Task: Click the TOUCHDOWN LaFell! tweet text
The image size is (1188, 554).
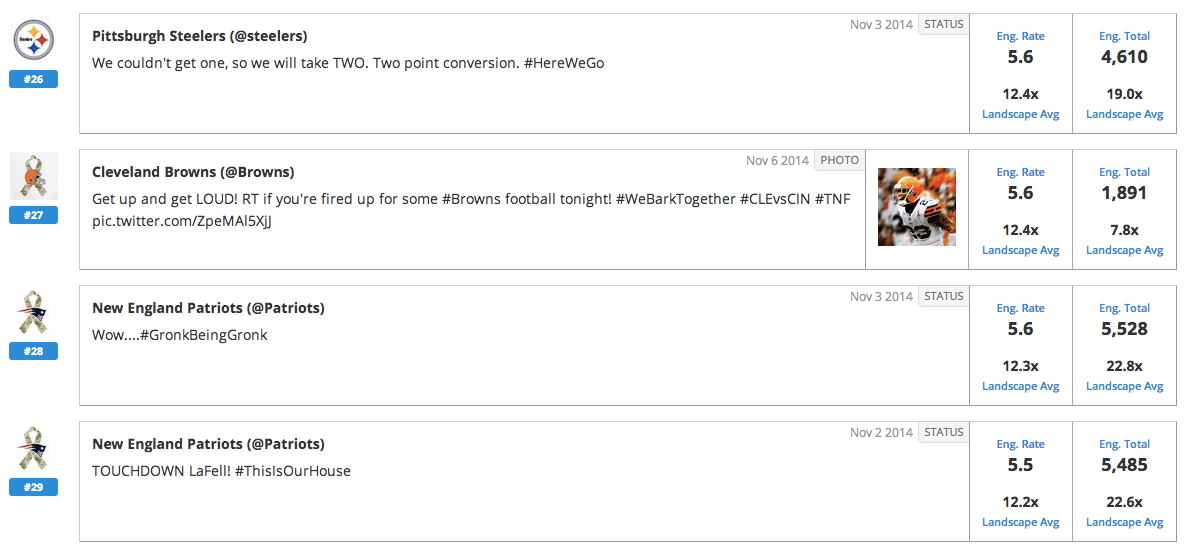Action: (x=221, y=471)
